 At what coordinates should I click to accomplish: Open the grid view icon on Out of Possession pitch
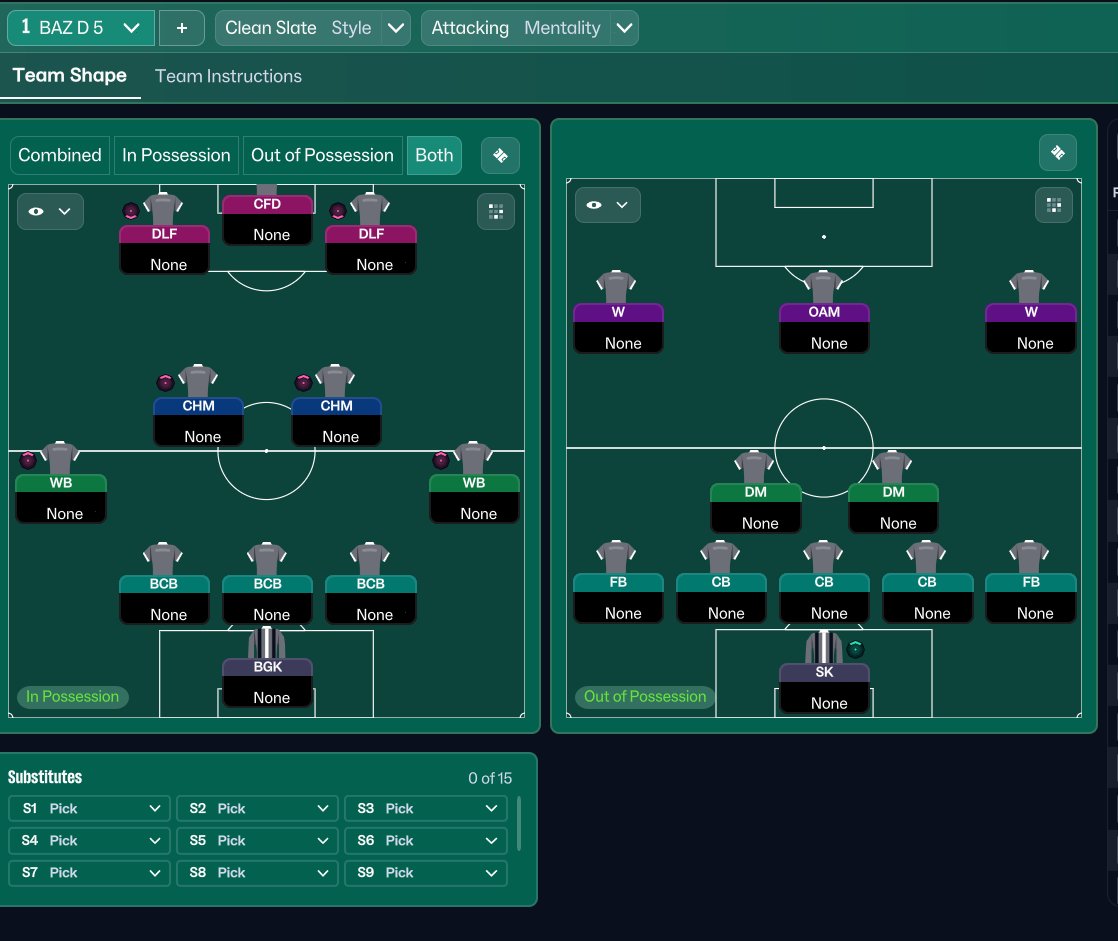(1054, 205)
